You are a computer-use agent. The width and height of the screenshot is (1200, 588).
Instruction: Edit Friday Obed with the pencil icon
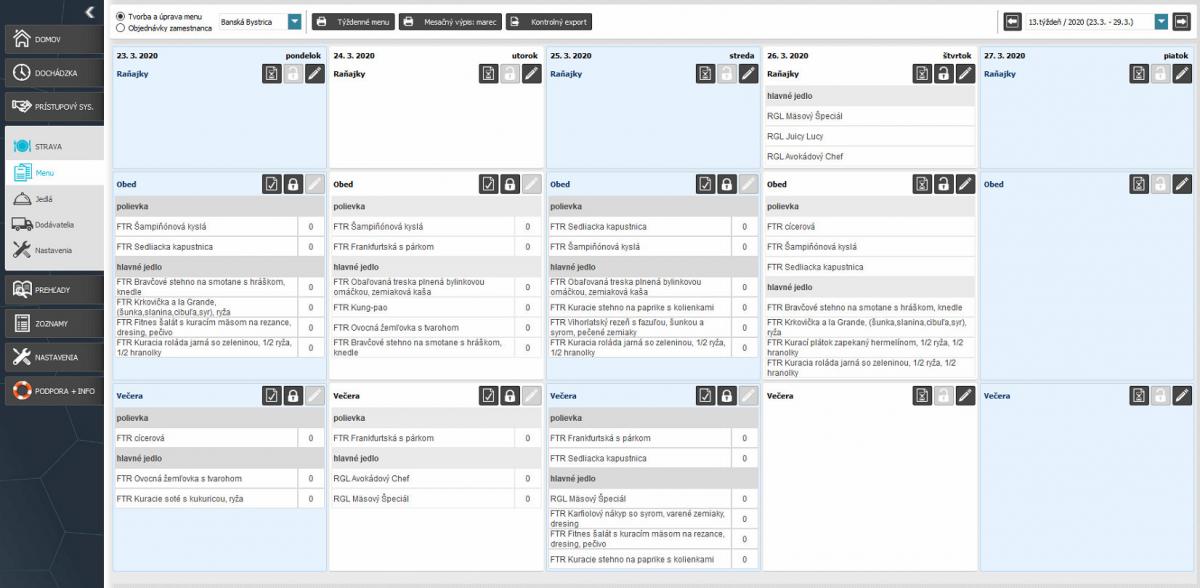1183,184
